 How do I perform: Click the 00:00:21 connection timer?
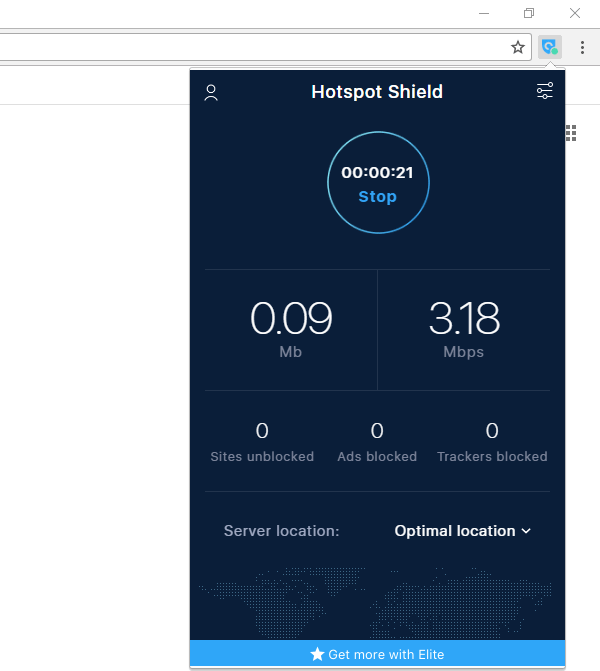click(377, 172)
